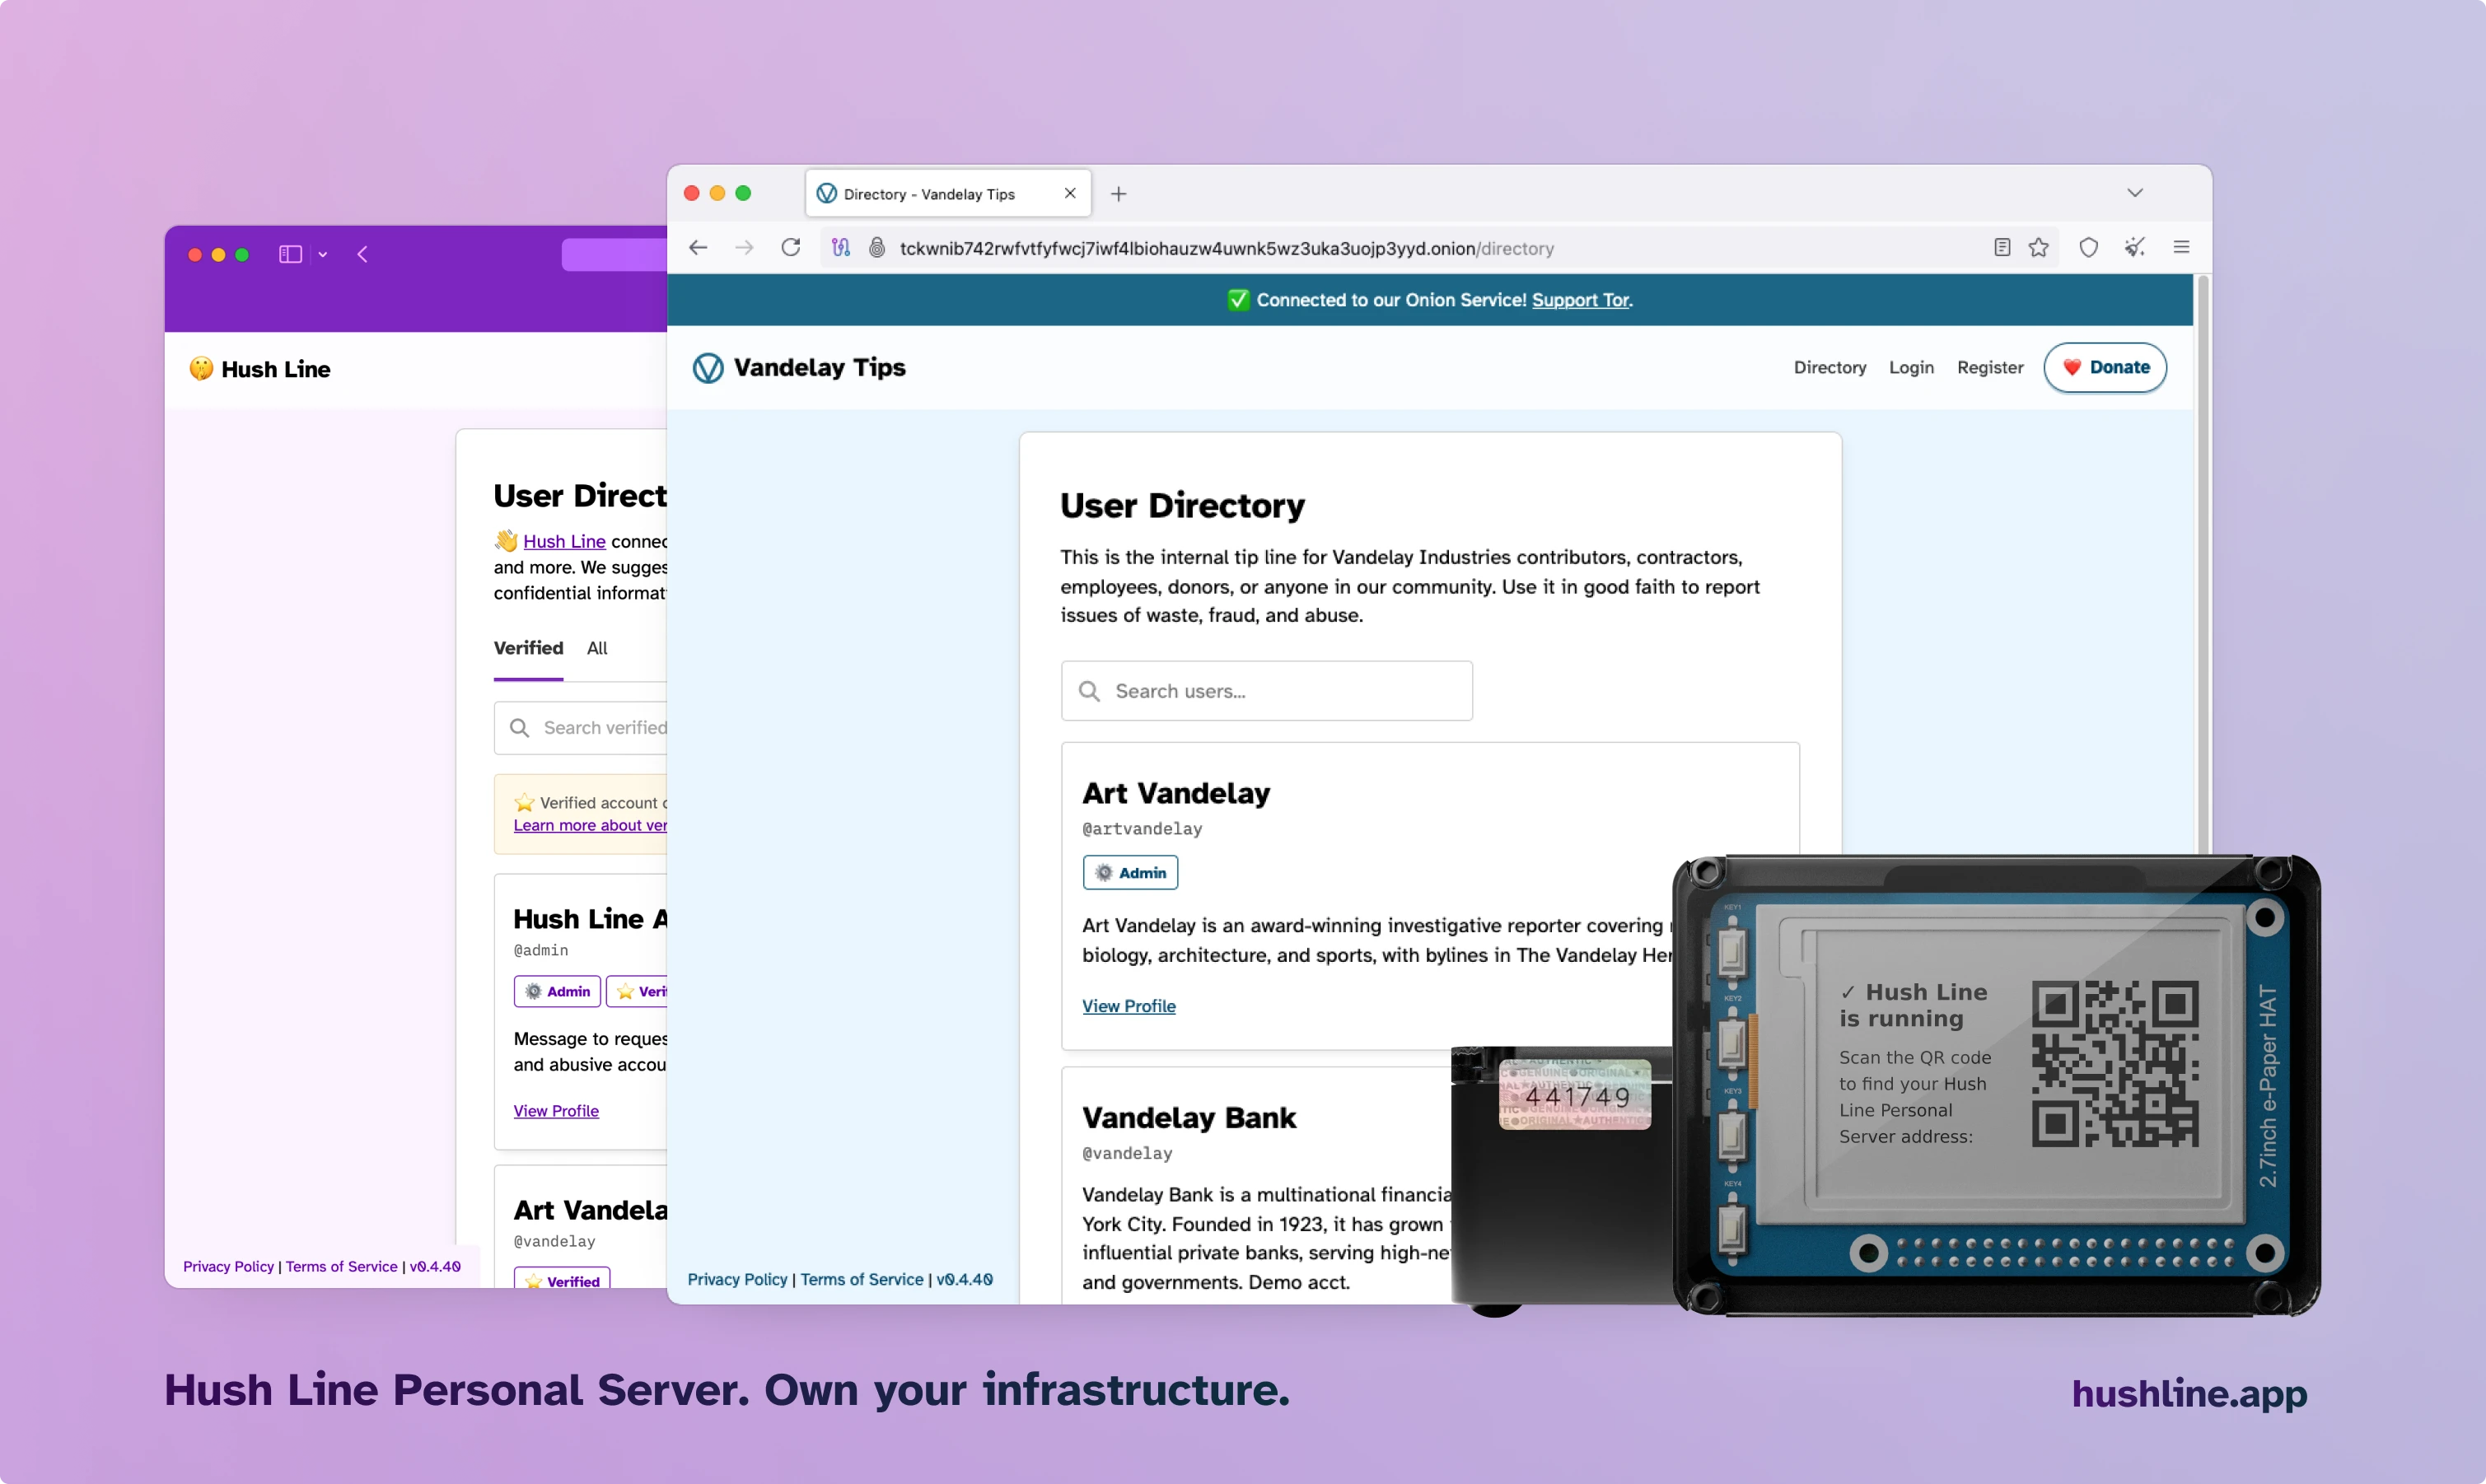The image size is (2486, 1484).
Task: Click the Verified badge under @vandelay
Action: 562,1279
